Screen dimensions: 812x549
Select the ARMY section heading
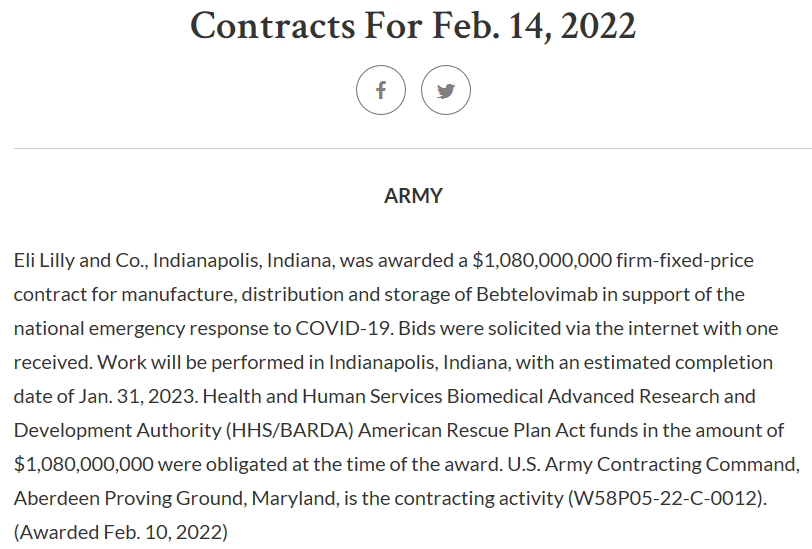(x=413, y=196)
